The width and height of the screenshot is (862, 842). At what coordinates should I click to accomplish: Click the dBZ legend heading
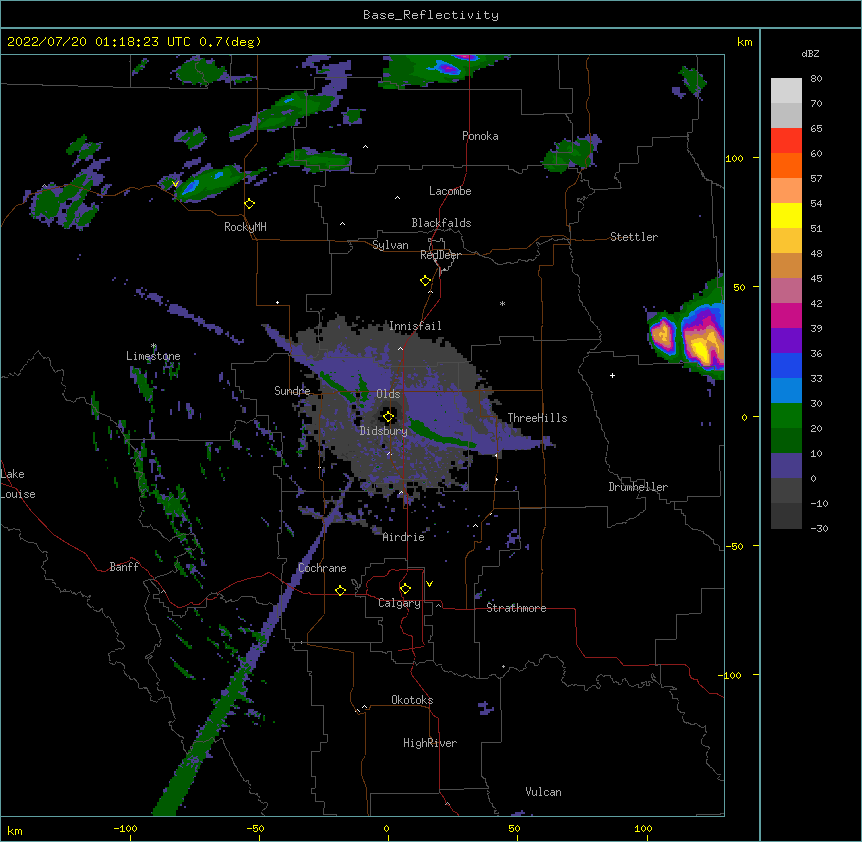810,54
